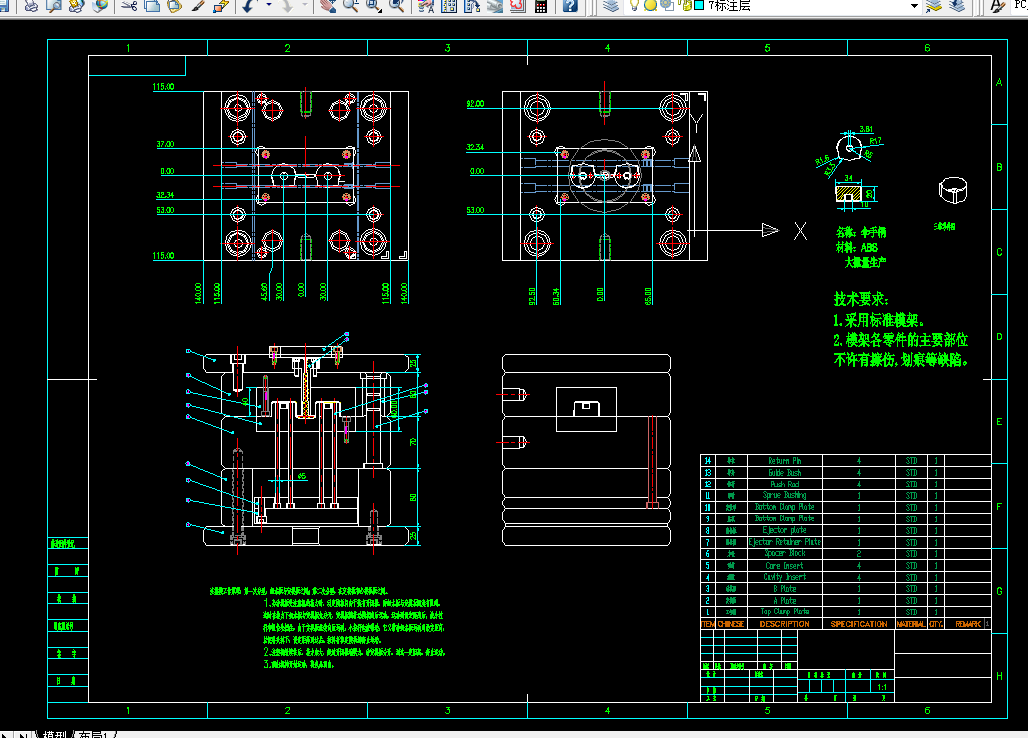Open the Layer Properties Manager icon
The image size is (1028, 738).
pyautogui.click(x=611, y=6)
